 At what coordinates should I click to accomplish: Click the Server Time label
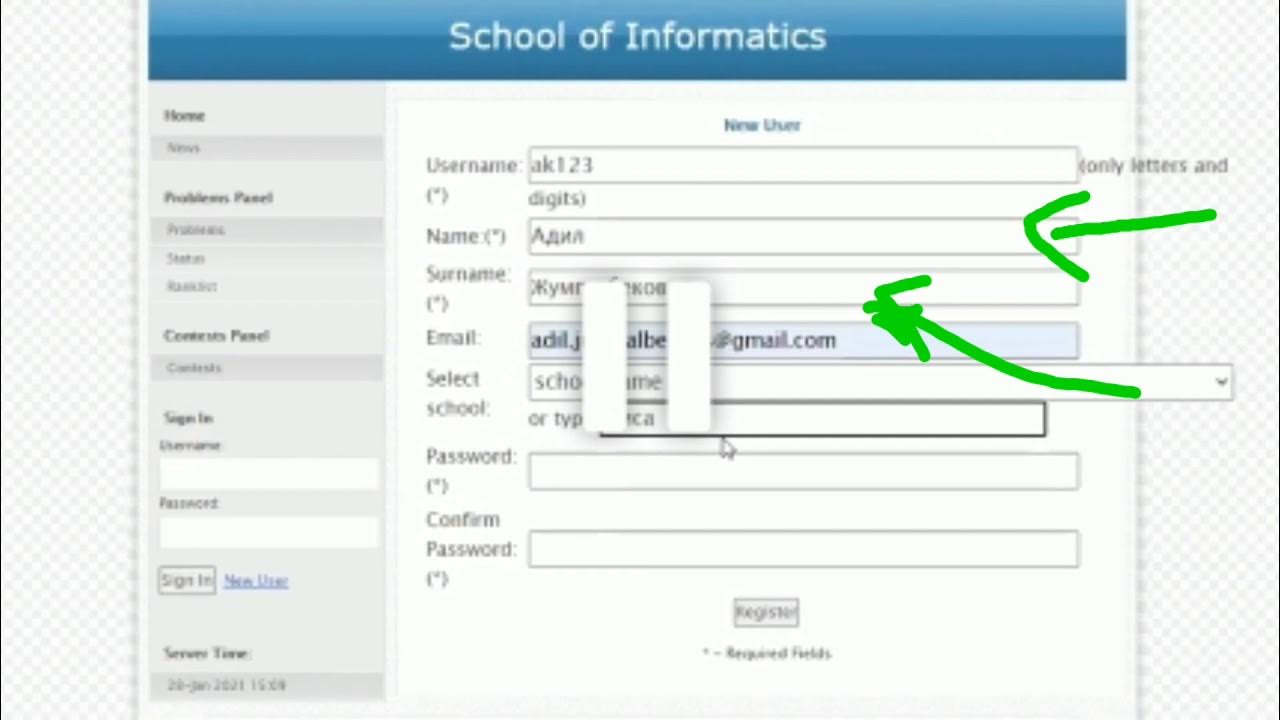click(x=207, y=653)
